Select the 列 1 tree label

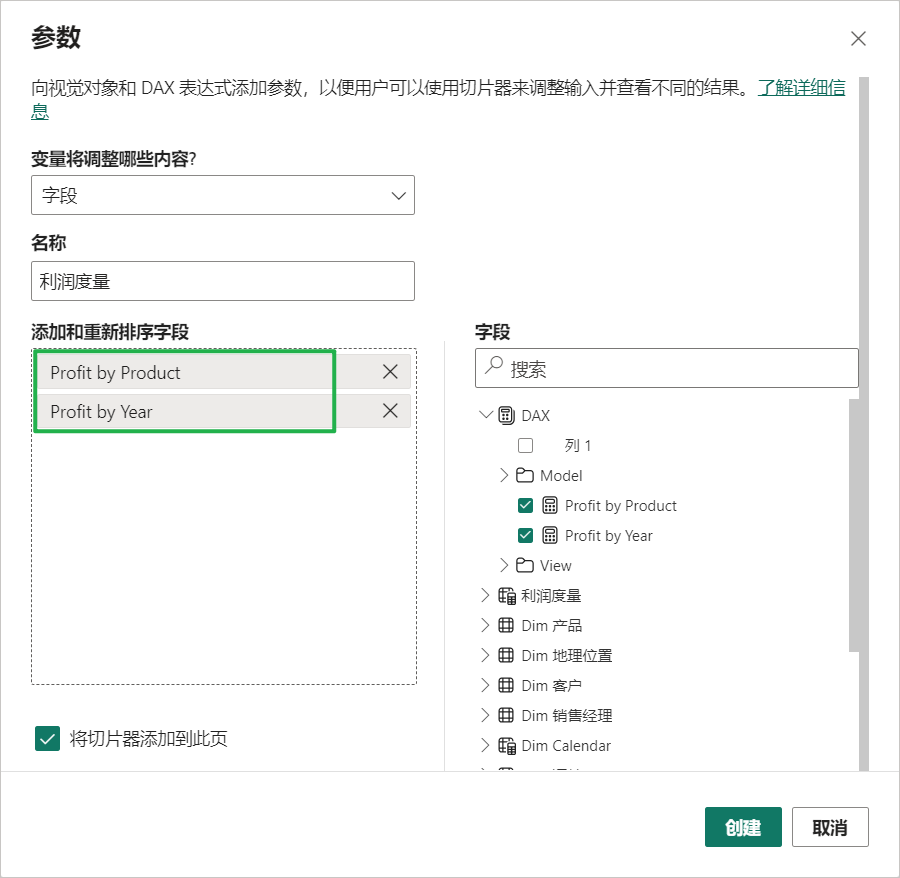pos(577,445)
